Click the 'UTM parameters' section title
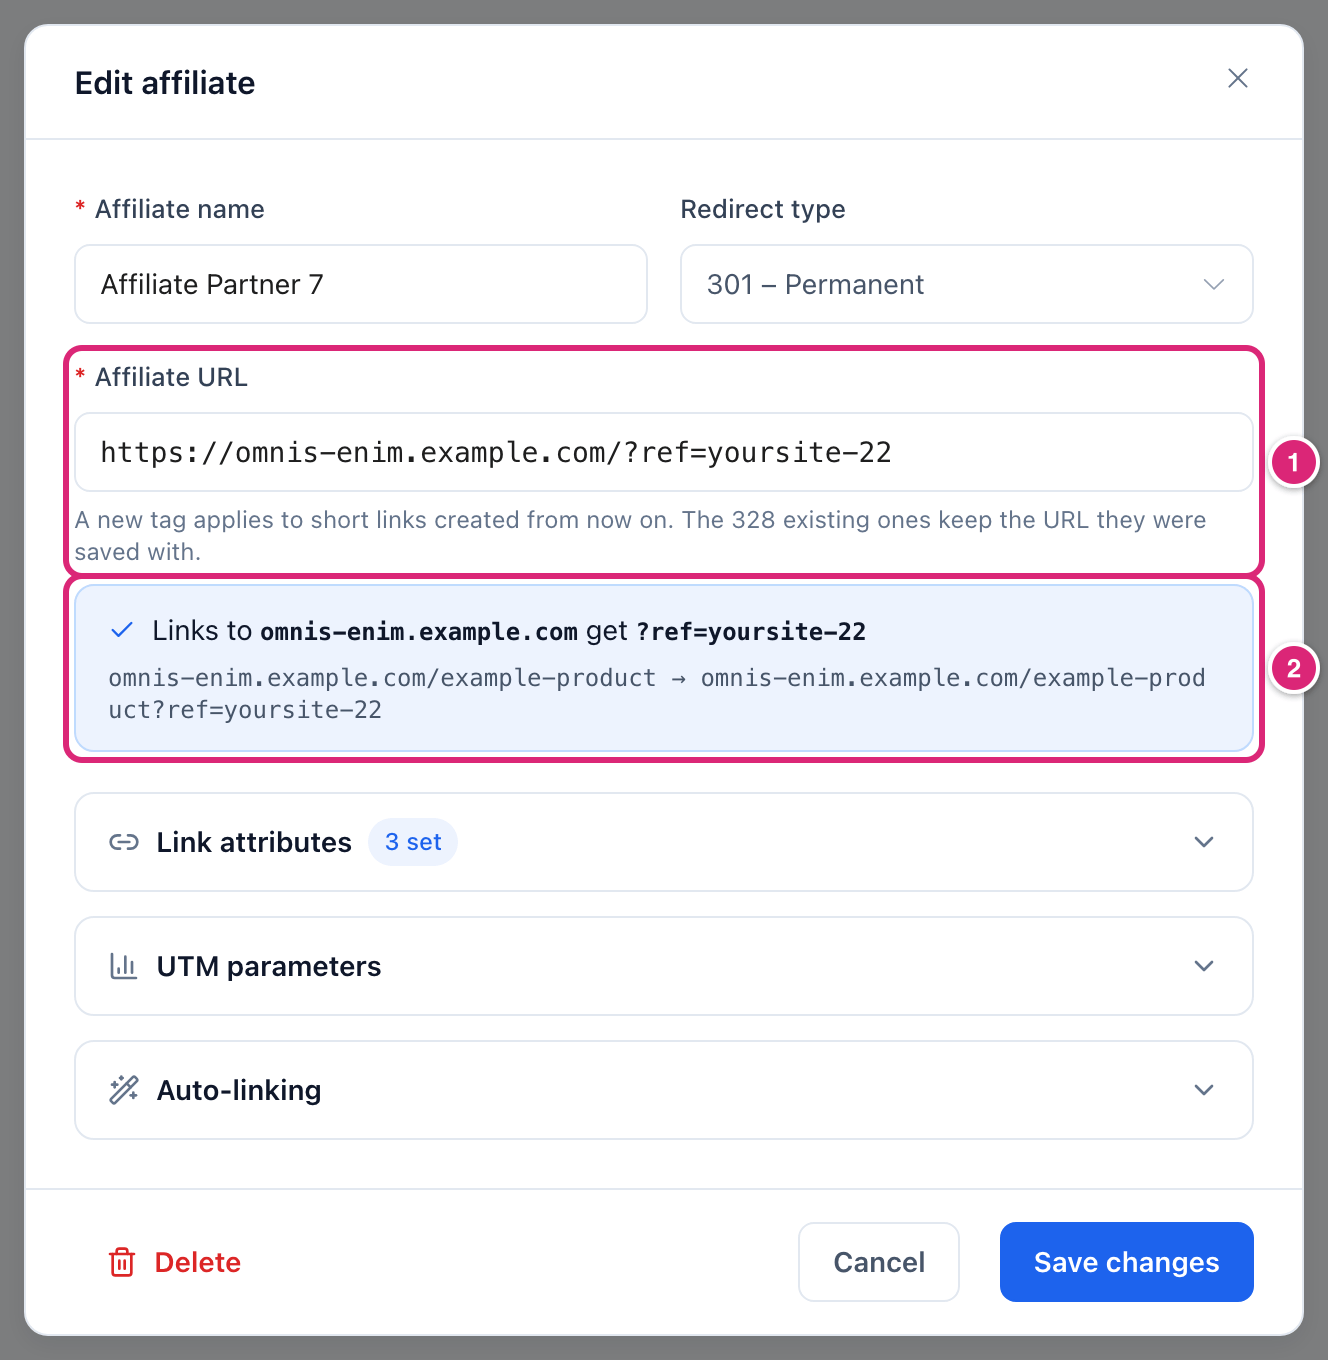1328x1360 pixels. [x=269, y=966]
